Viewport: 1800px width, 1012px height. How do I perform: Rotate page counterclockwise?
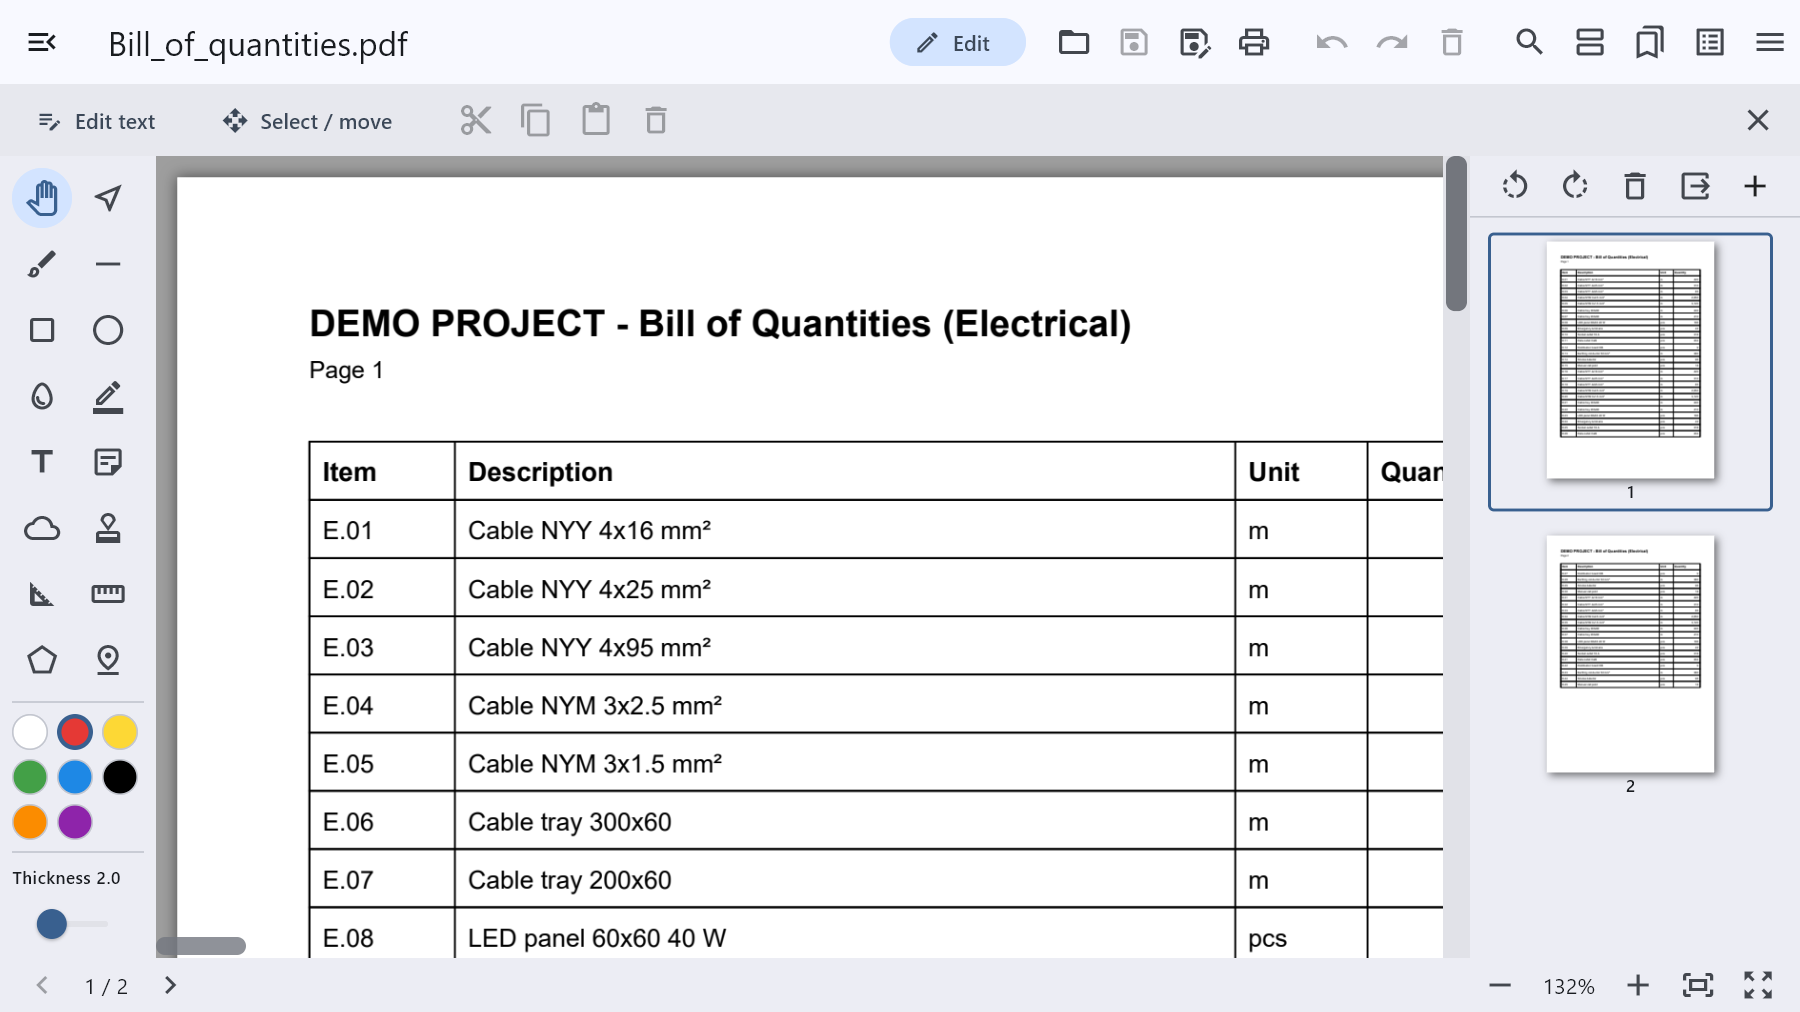click(x=1515, y=186)
